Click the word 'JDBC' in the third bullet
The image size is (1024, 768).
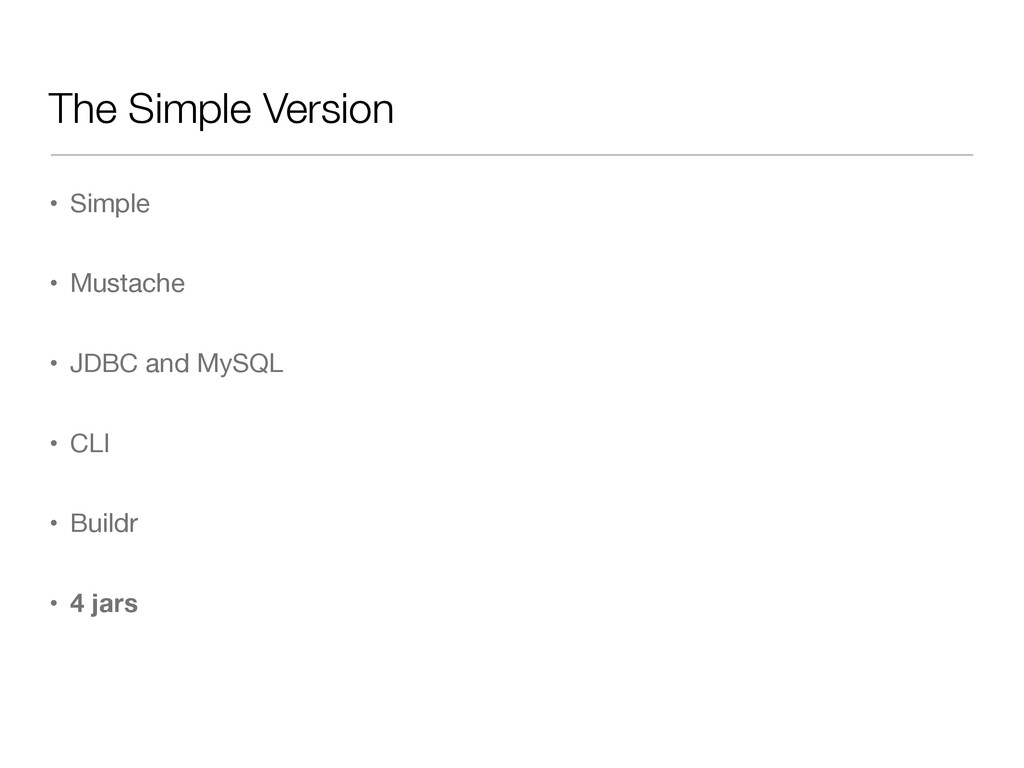(104, 364)
